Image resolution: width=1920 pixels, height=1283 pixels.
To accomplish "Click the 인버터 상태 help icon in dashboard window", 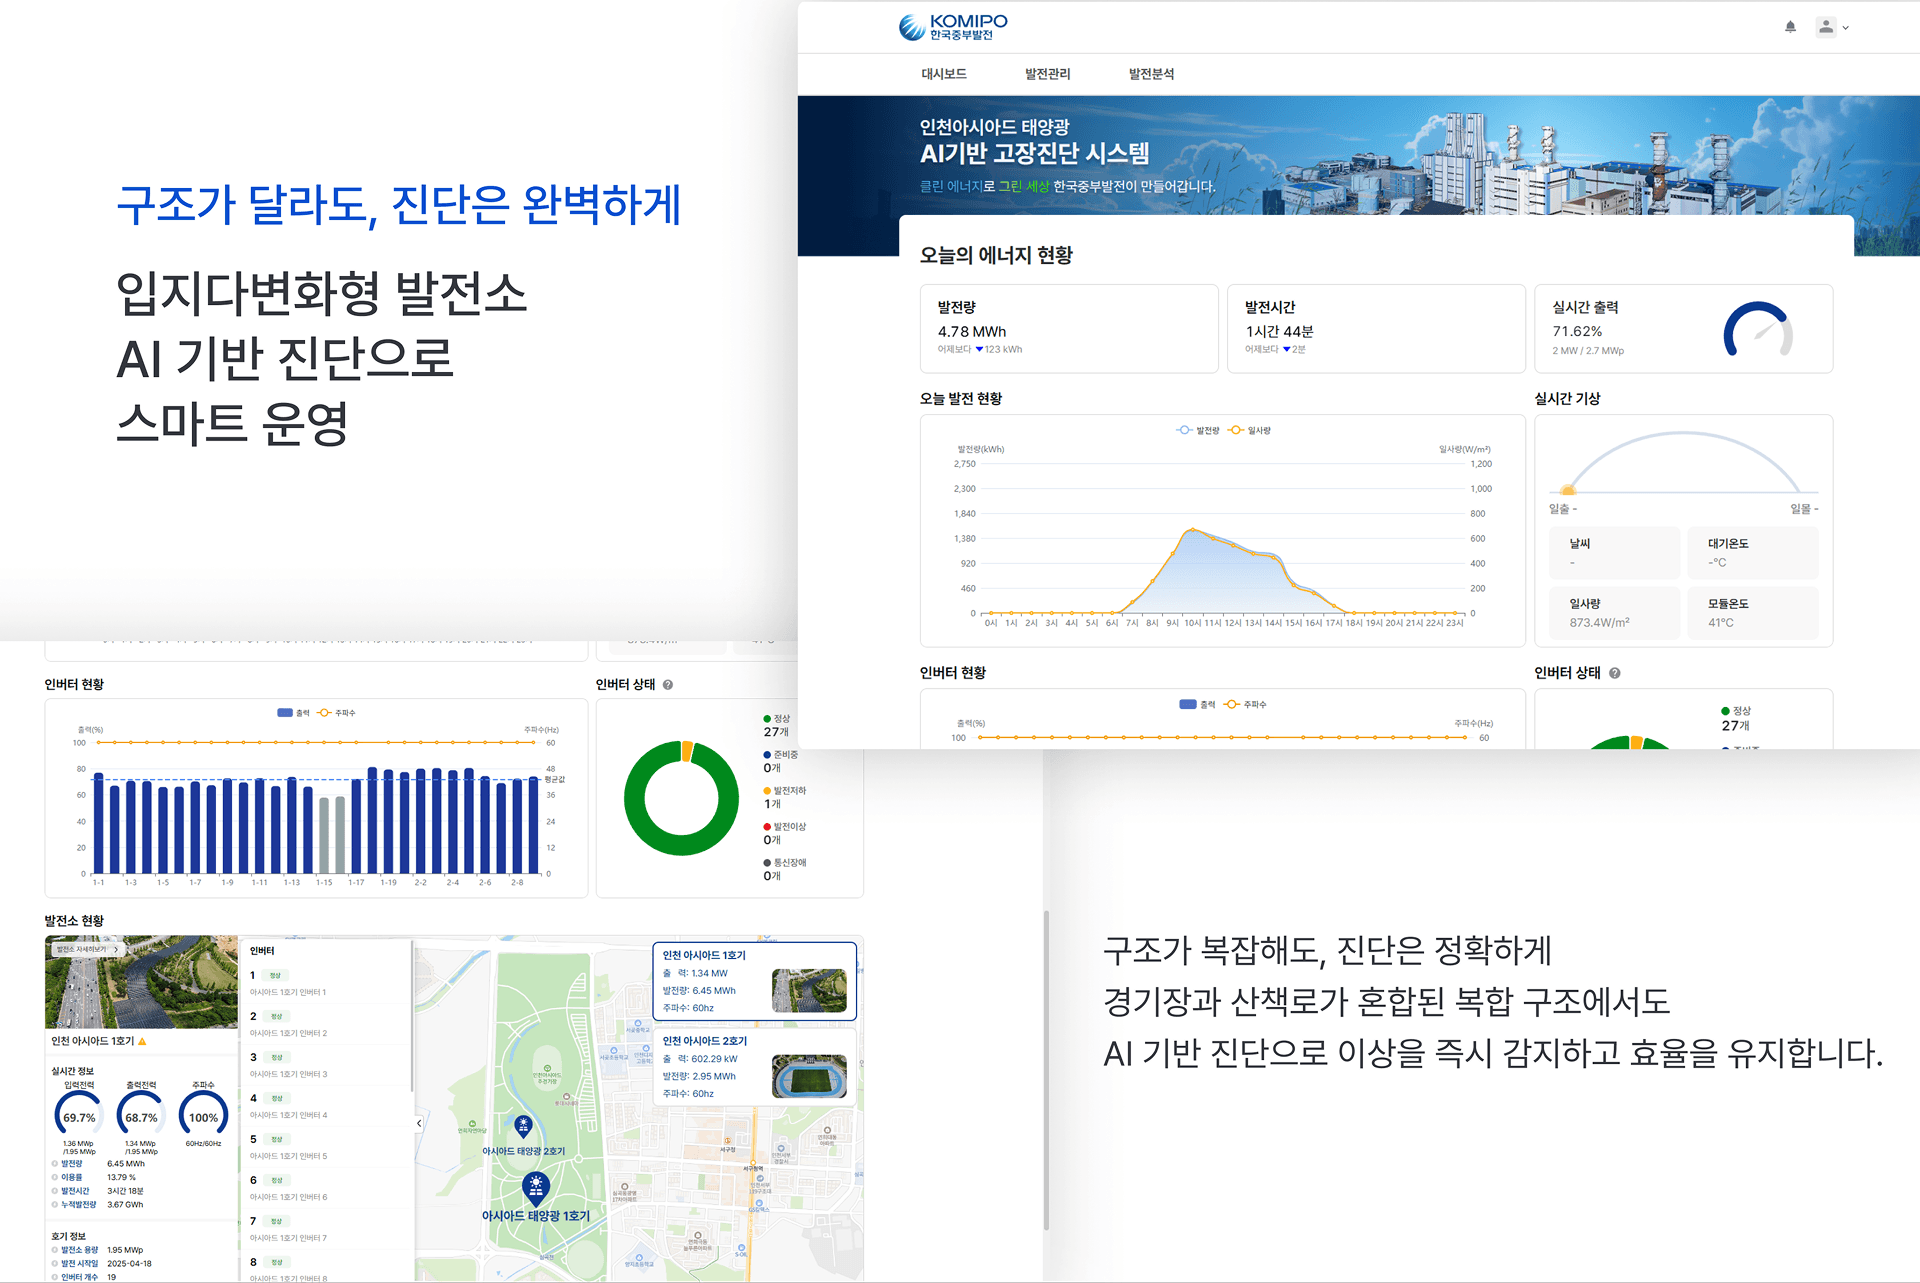I will pos(1615,673).
